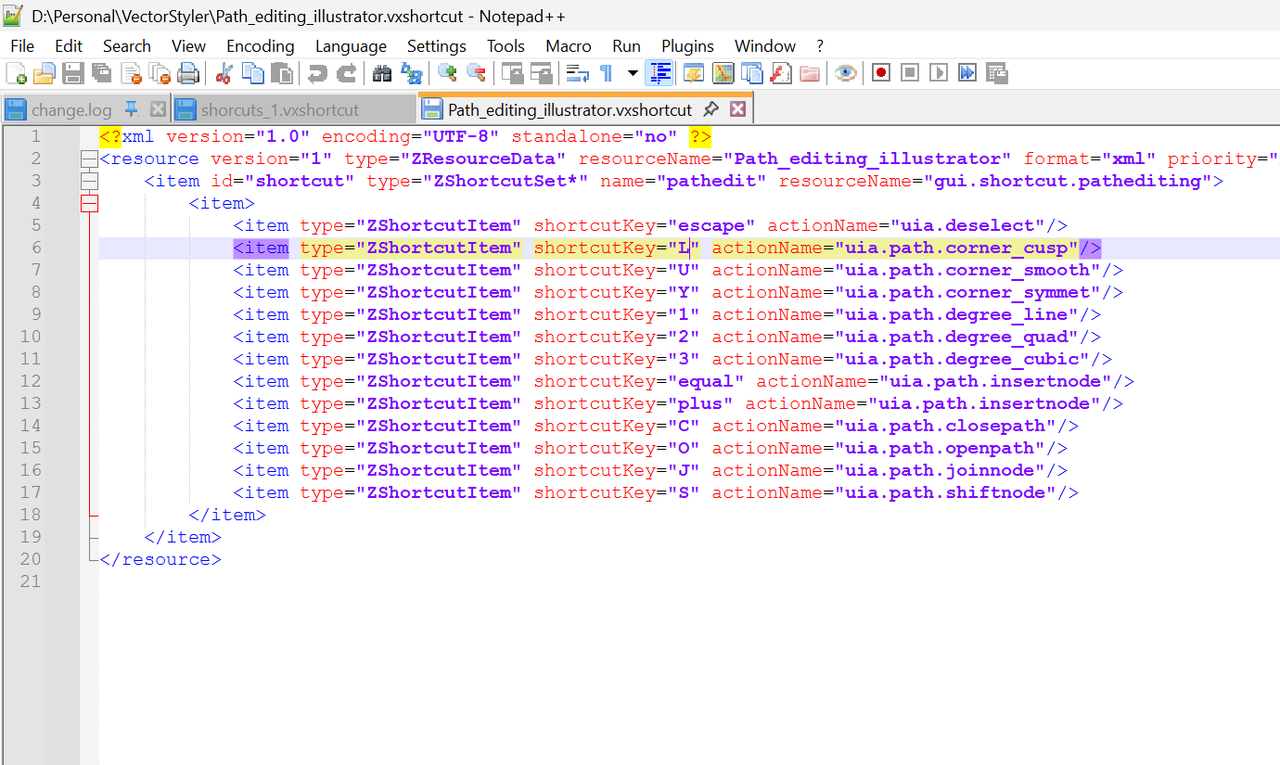Zoom out with the magnifier minus icon

476,73
